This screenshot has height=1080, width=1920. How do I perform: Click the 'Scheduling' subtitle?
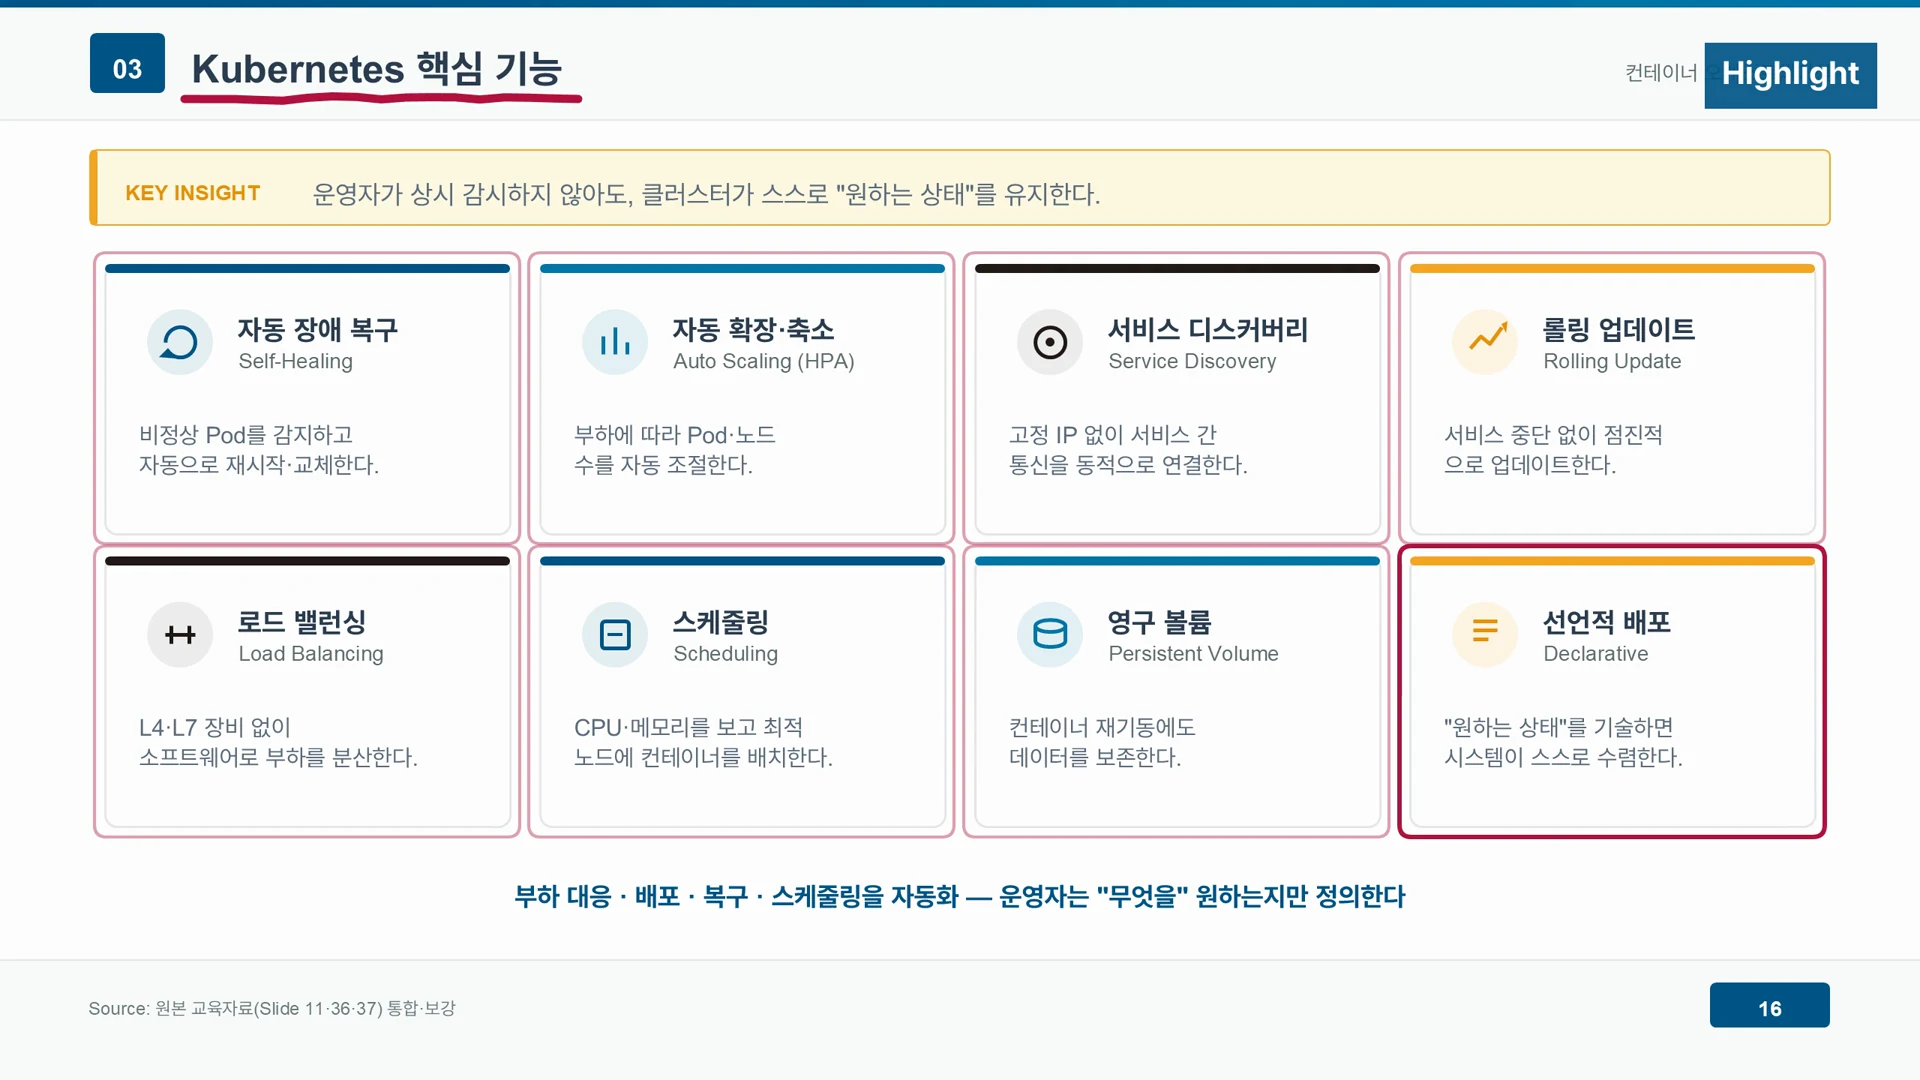pyautogui.click(x=725, y=653)
